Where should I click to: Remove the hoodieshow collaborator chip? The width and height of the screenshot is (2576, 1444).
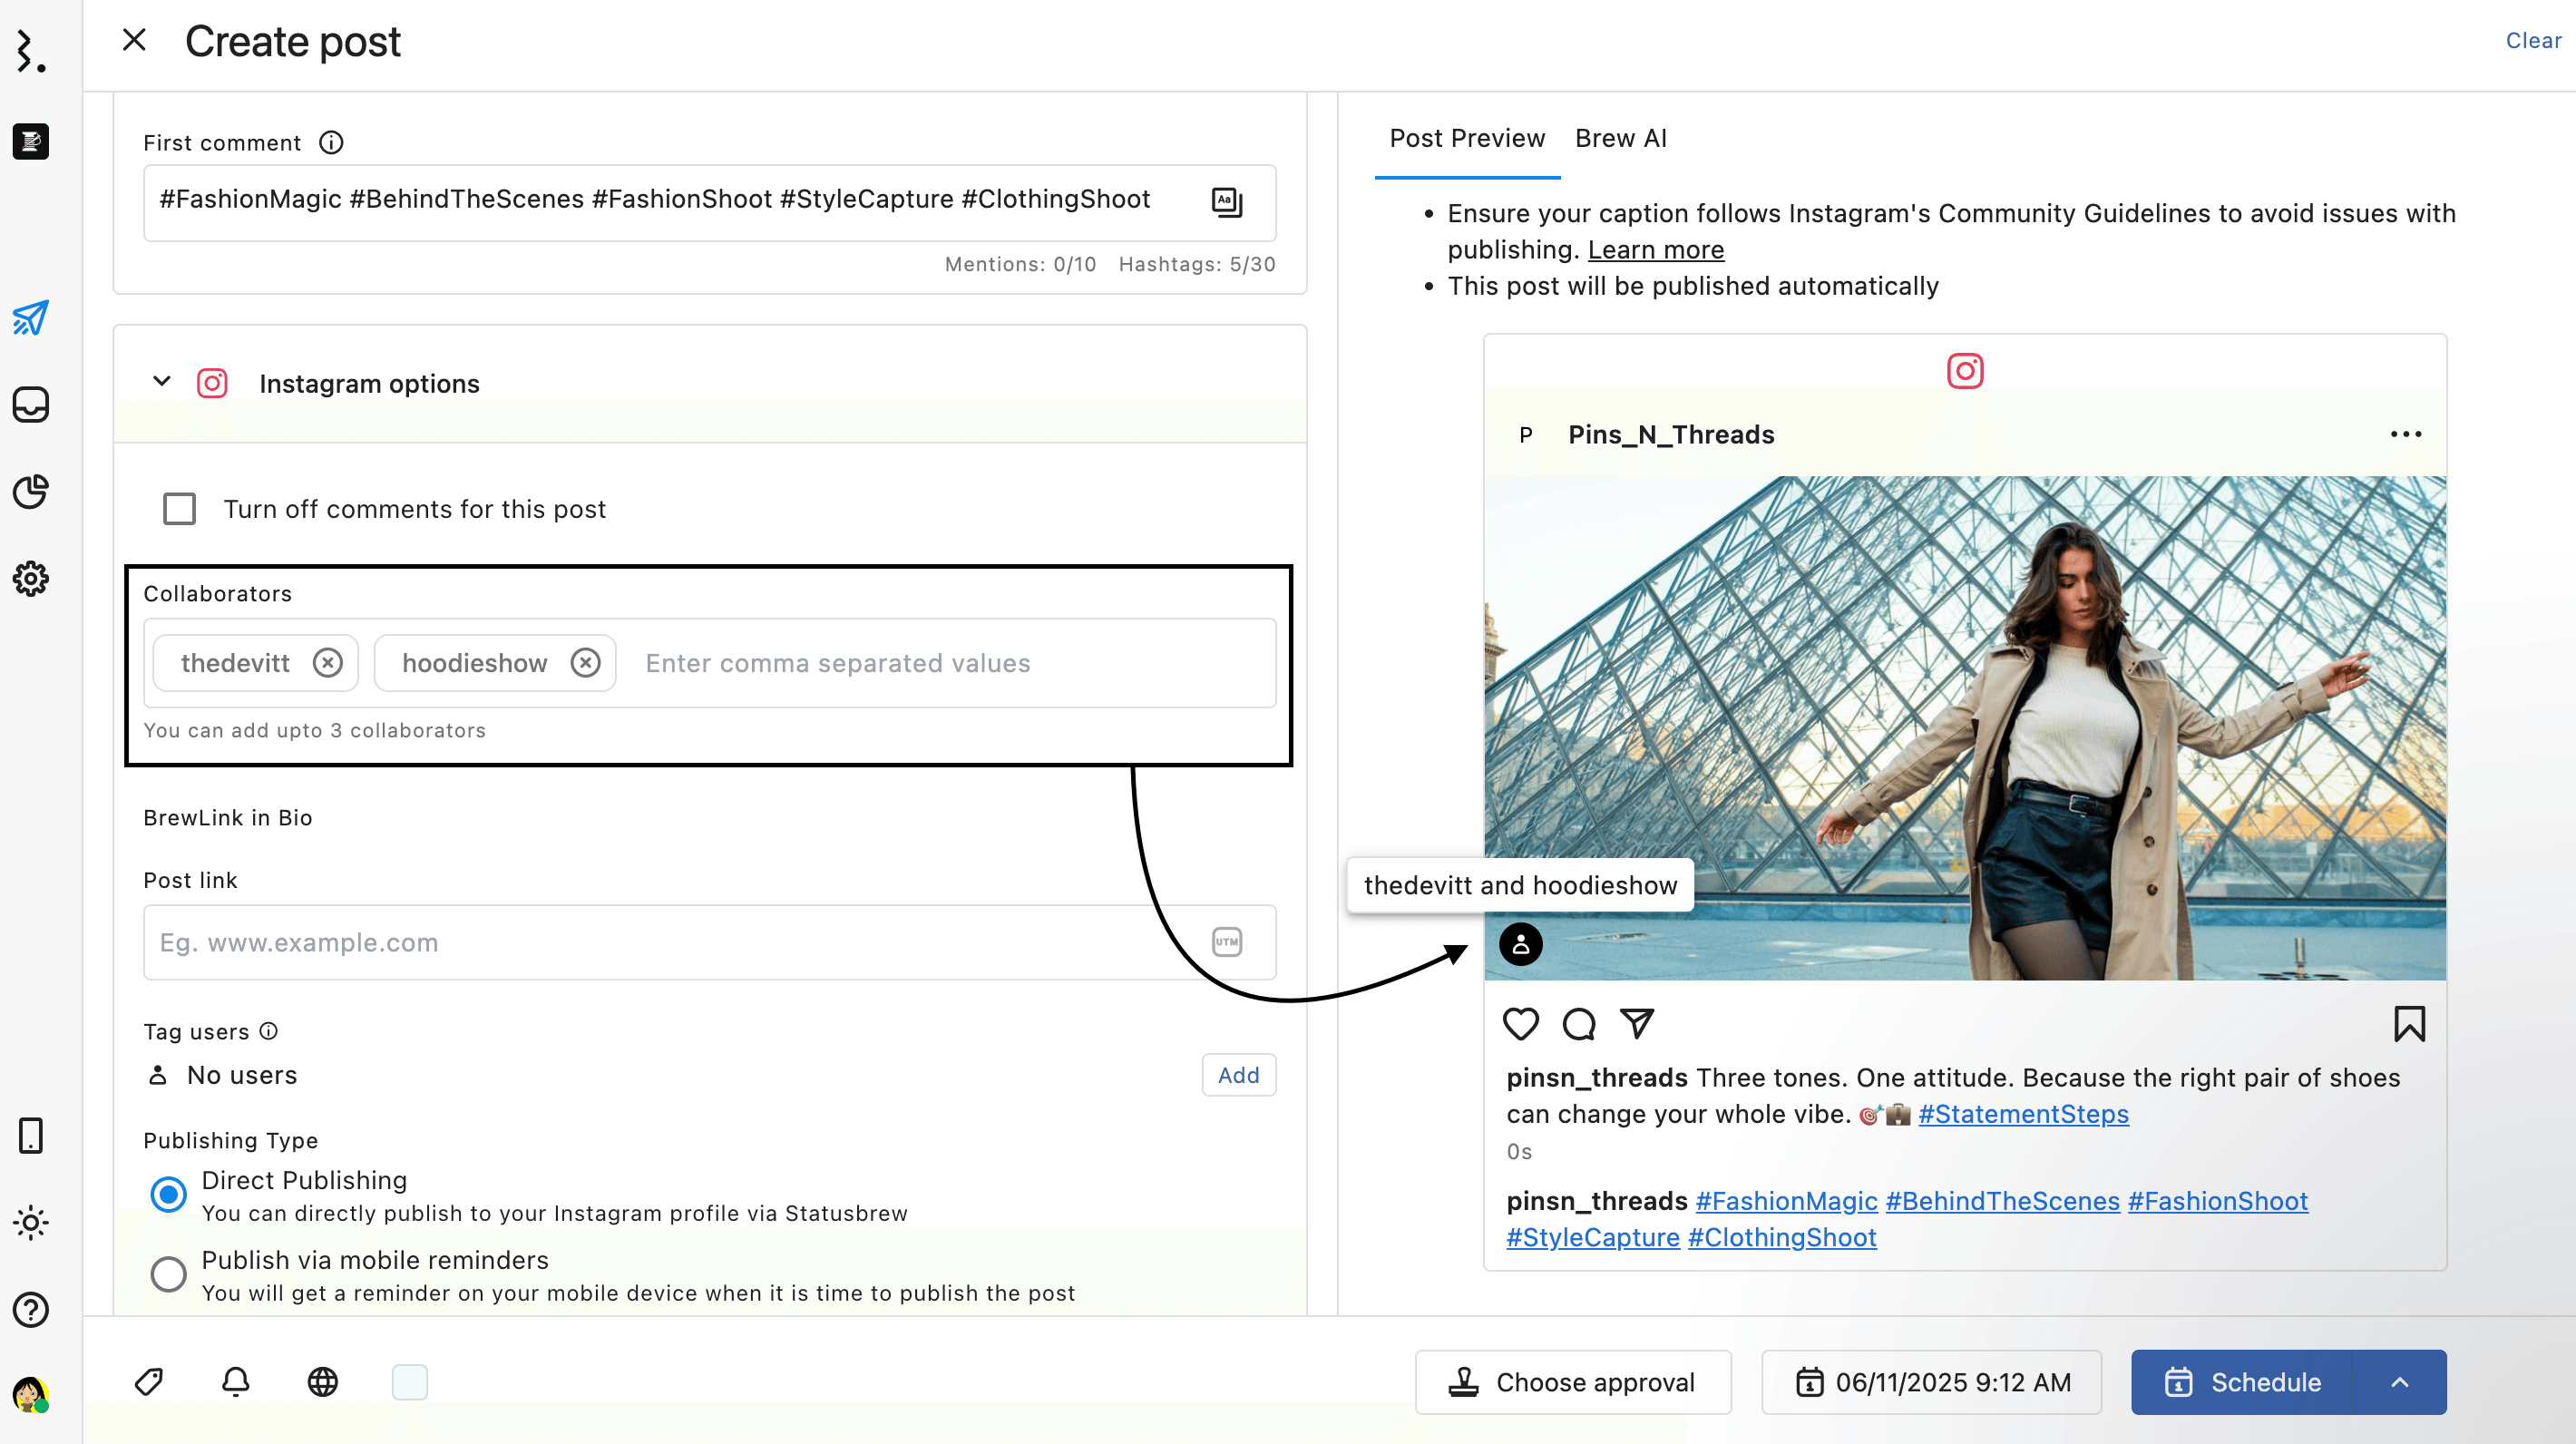pyautogui.click(x=585, y=663)
